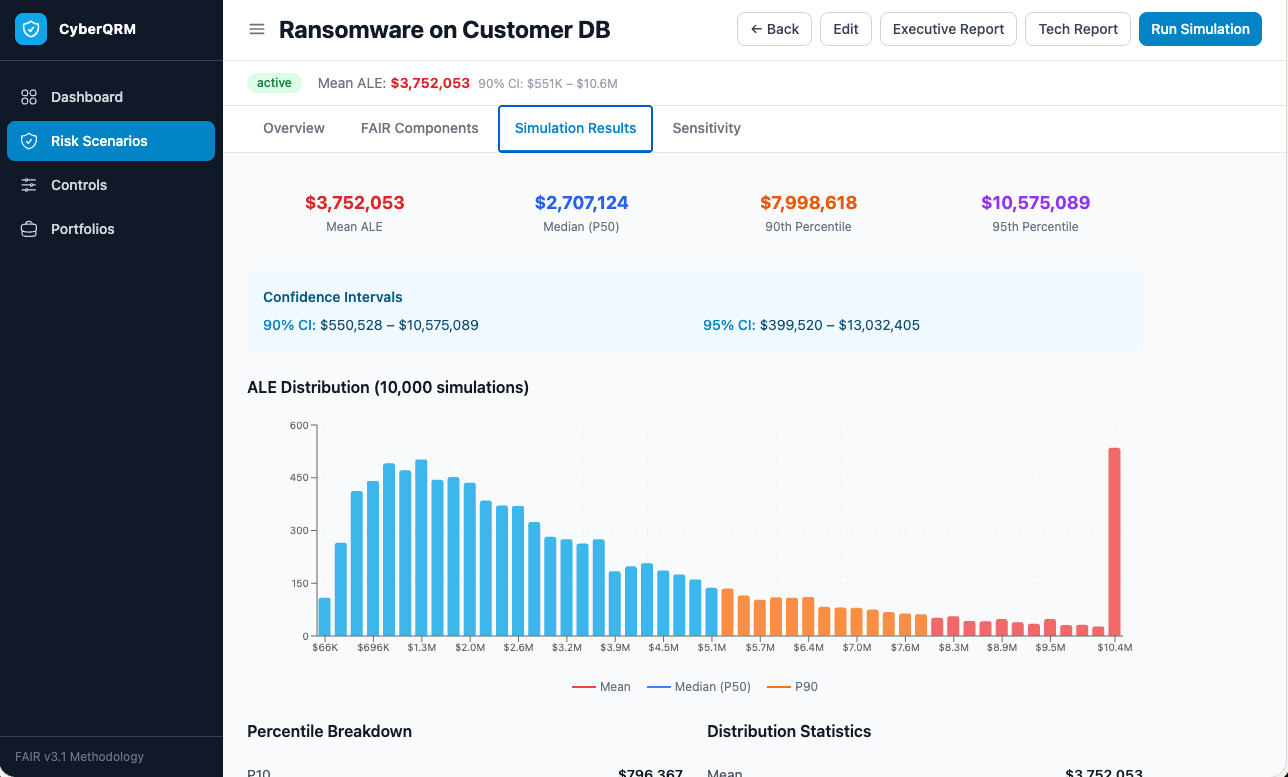Click the tallest red bar at $10.4M
1288x777 pixels.
pyautogui.click(x=1114, y=542)
